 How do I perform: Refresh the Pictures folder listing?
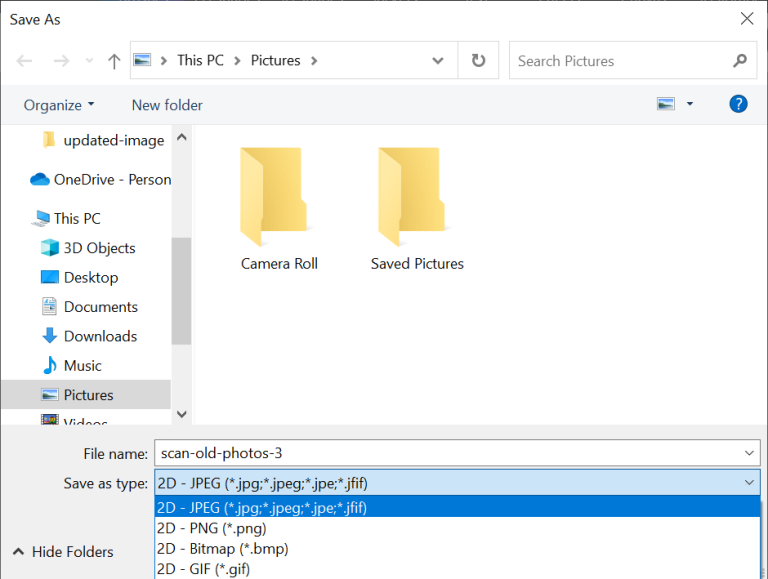coord(478,60)
